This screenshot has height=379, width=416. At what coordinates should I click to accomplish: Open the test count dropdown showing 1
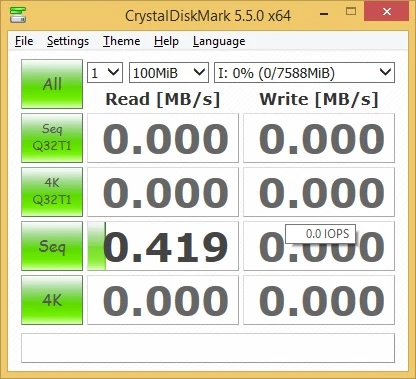(x=105, y=73)
